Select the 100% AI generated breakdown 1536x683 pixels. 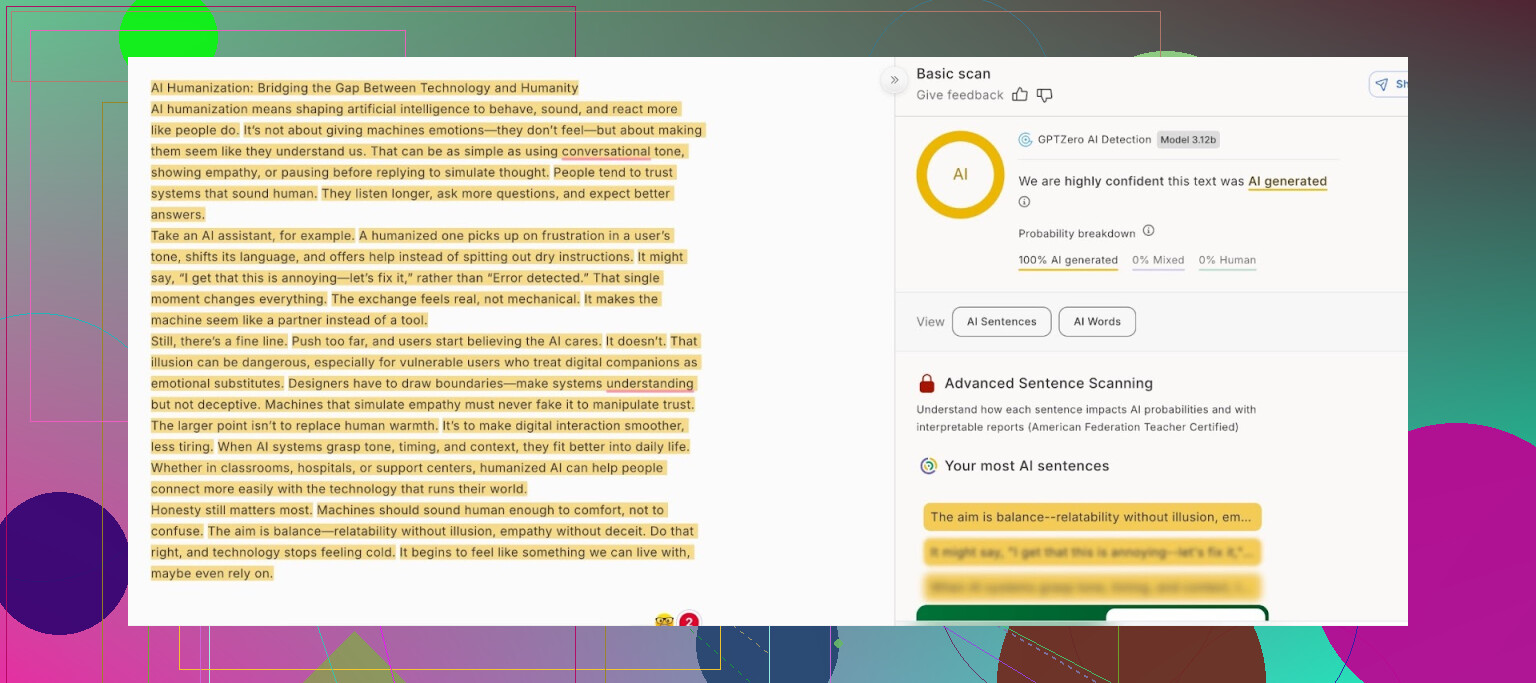[x=1068, y=260]
